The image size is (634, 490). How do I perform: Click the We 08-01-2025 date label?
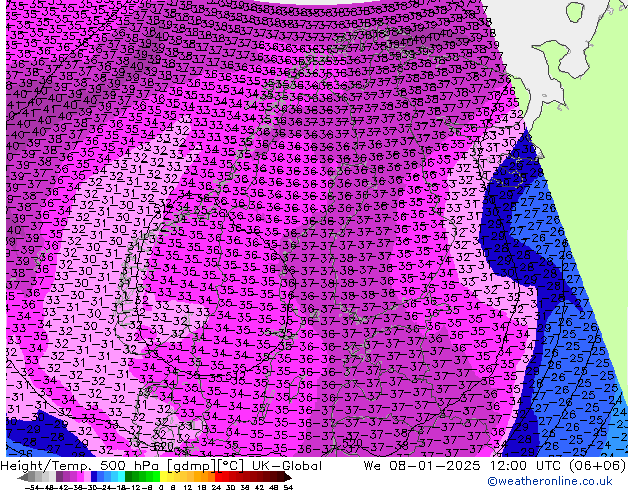pyautogui.click(x=423, y=466)
